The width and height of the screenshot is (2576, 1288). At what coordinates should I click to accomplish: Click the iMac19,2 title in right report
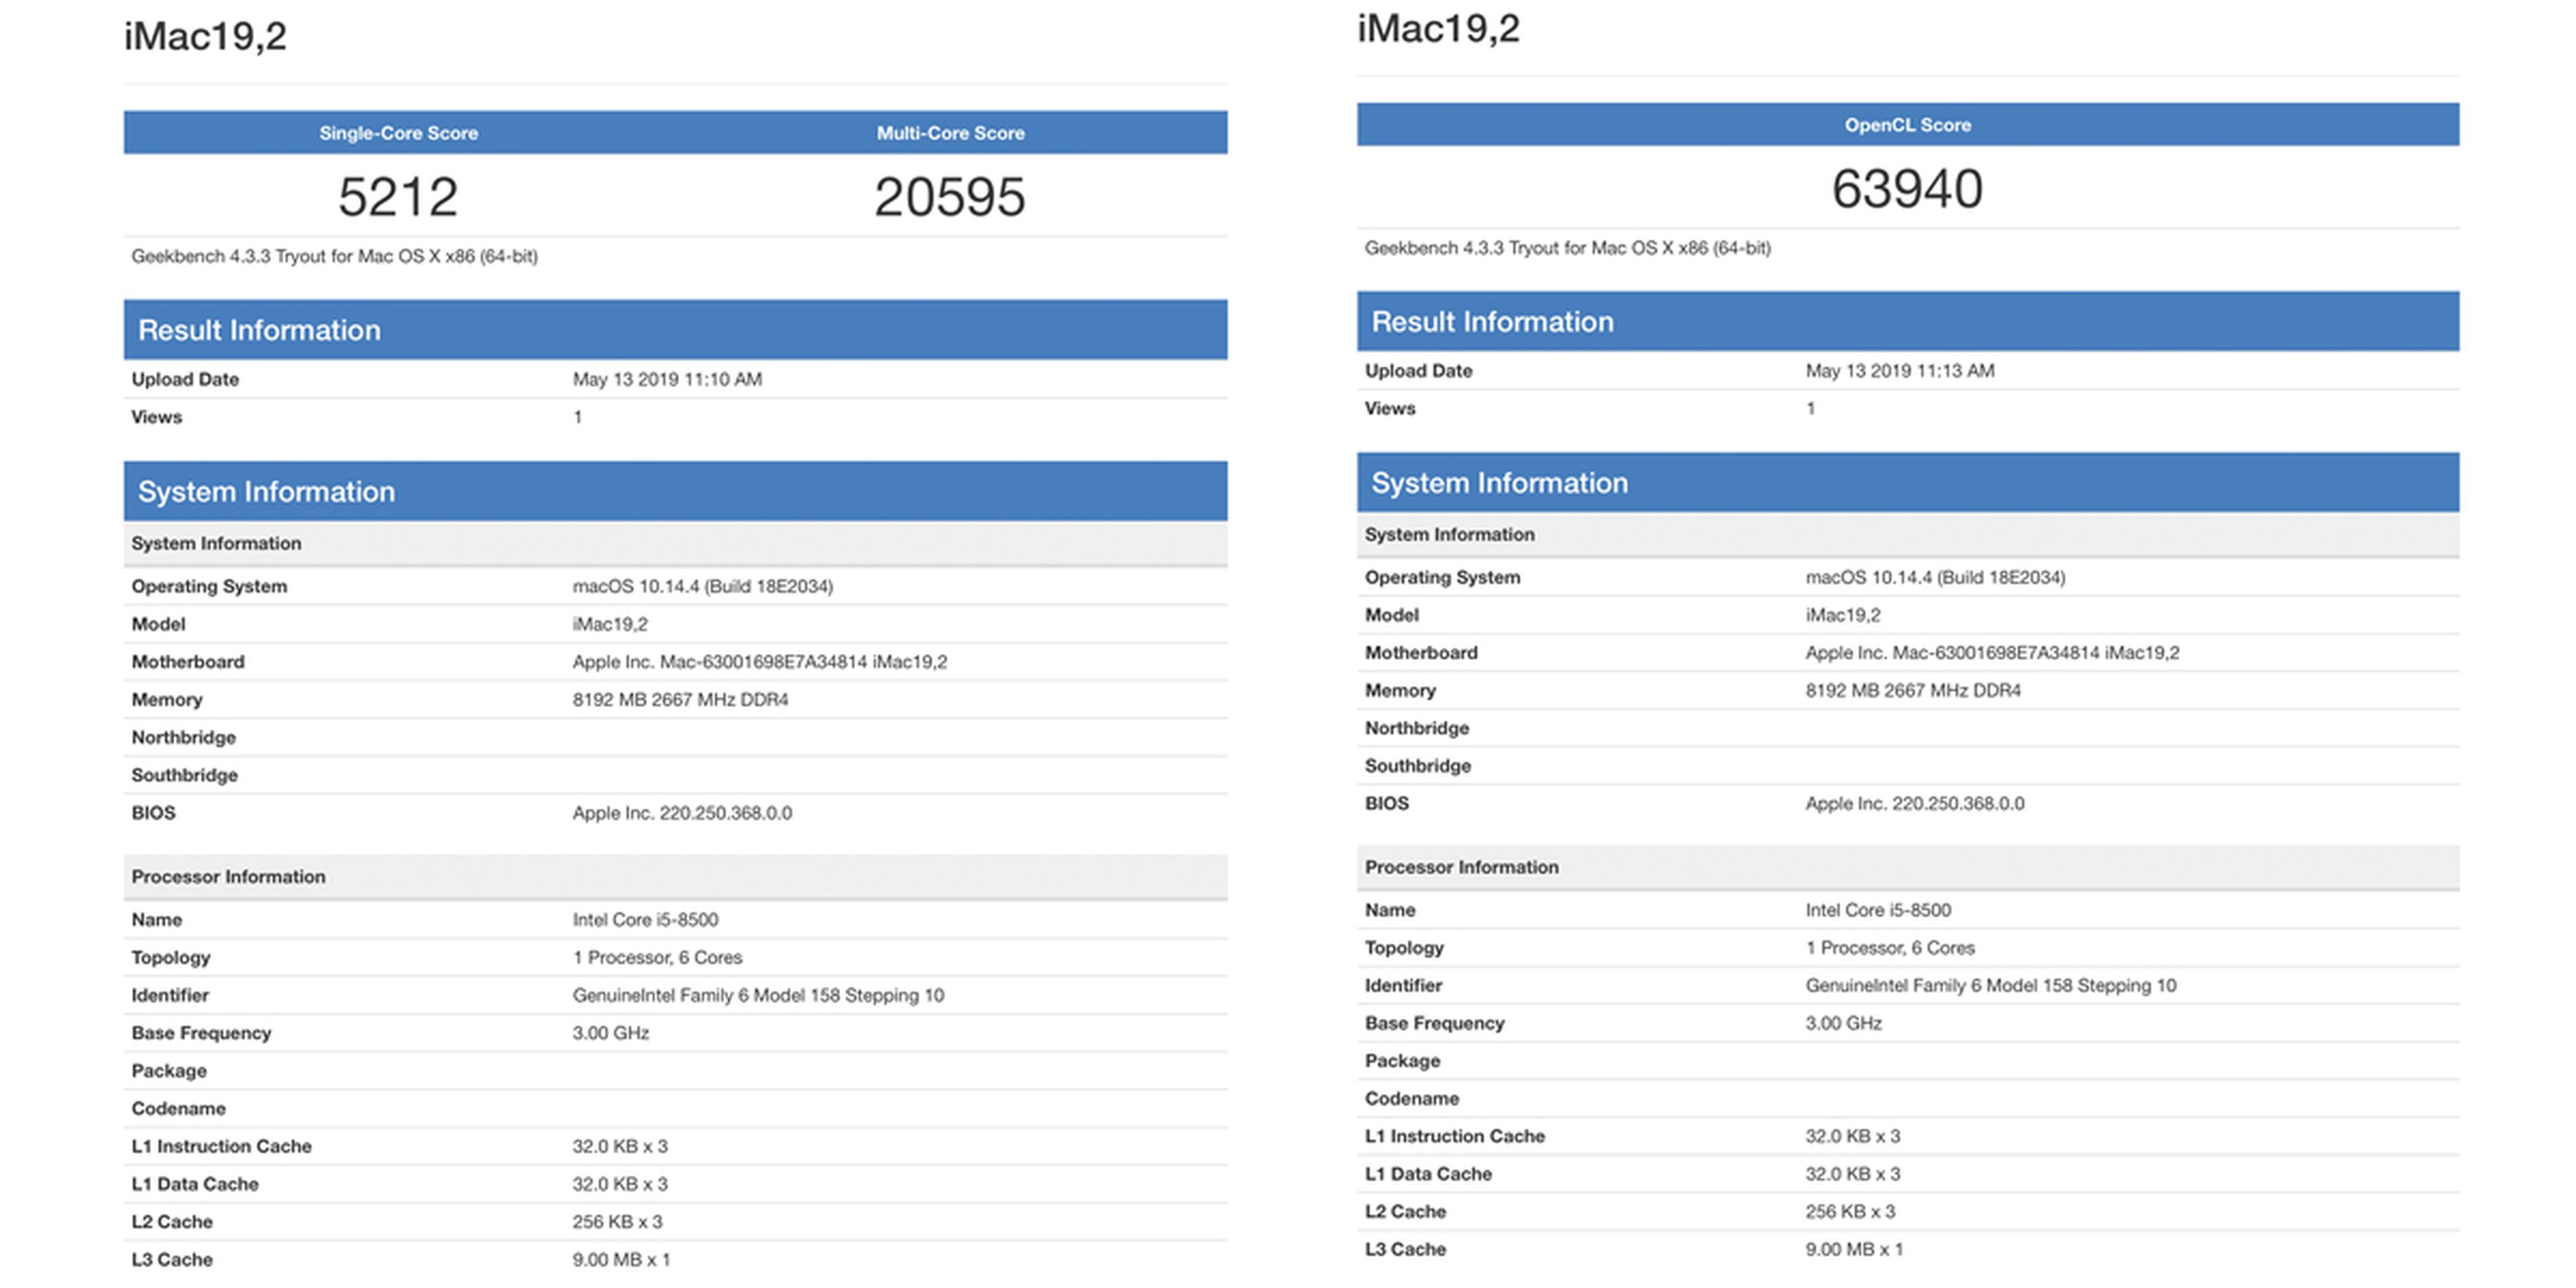click(x=1438, y=28)
